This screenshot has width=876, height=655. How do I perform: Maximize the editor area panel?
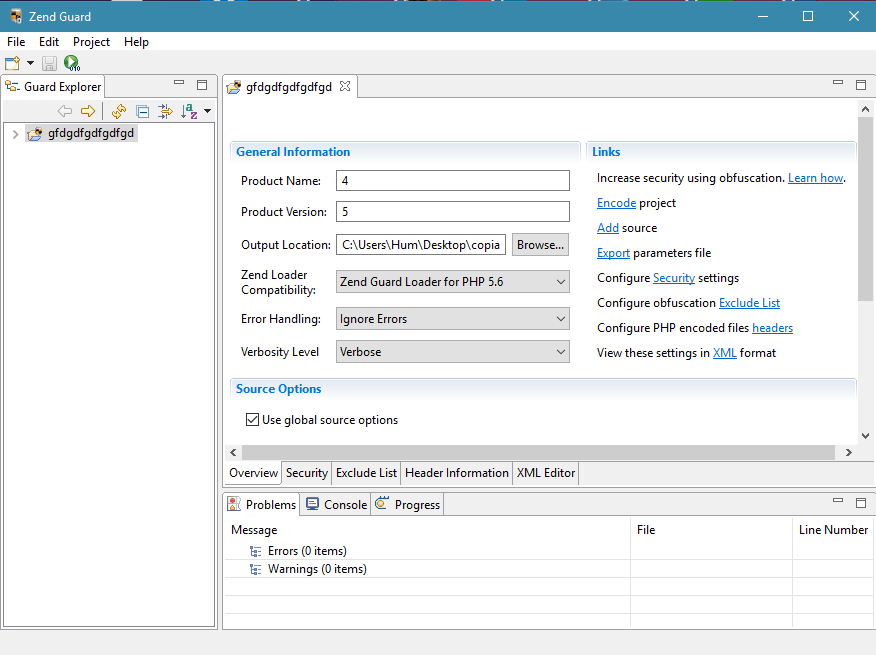(861, 85)
